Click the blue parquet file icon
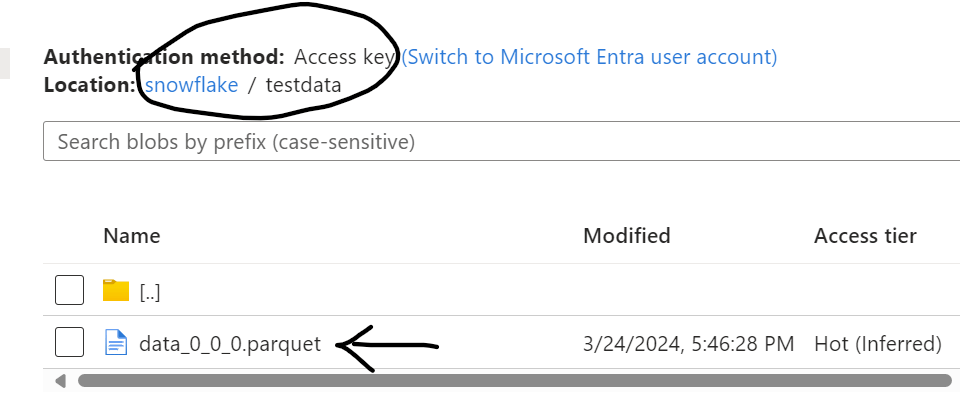Viewport: 960px width, 409px height. [x=117, y=344]
